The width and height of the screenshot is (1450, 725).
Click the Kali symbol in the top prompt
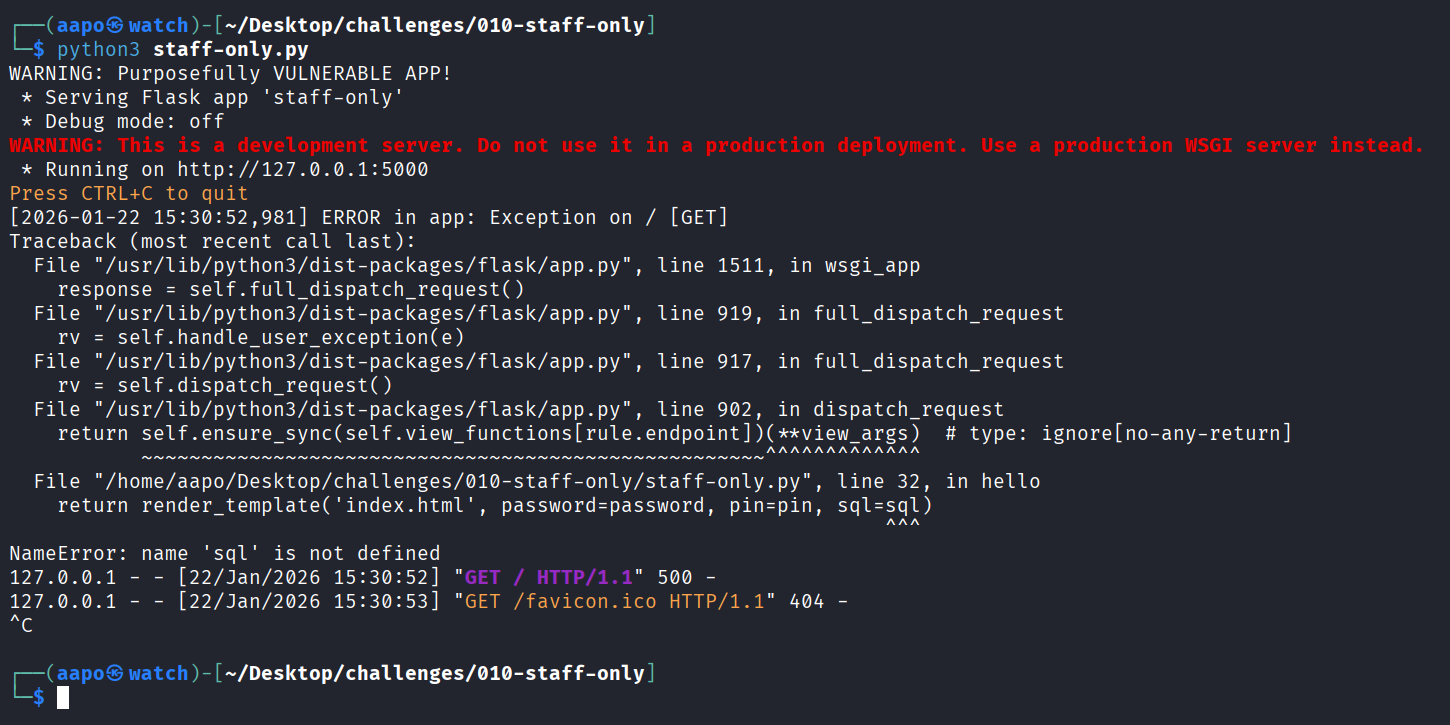coord(115,25)
